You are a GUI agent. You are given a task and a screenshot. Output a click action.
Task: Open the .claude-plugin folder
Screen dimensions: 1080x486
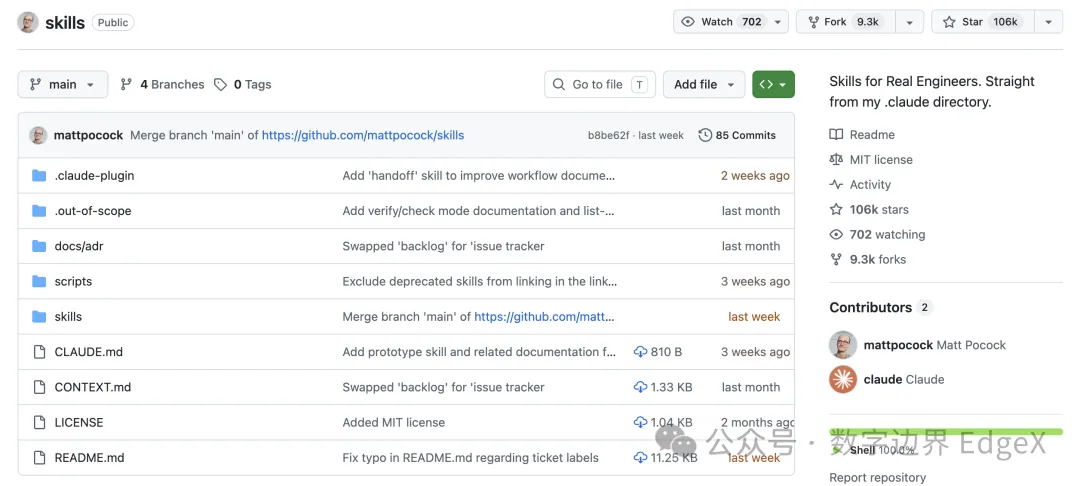point(94,176)
